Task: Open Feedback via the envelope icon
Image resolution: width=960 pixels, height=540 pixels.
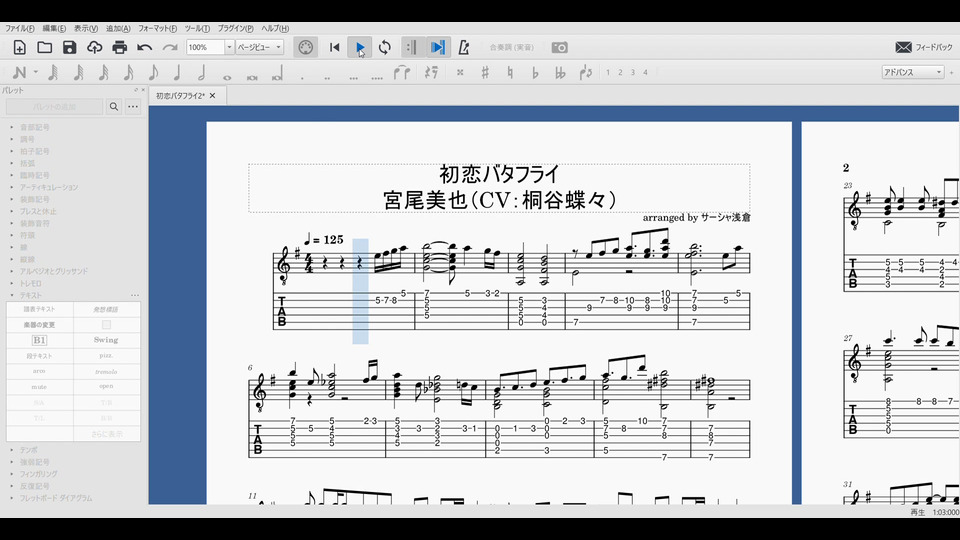Action: click(x=903, y=47)
